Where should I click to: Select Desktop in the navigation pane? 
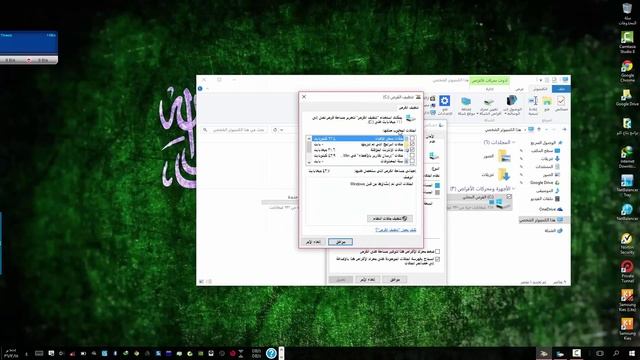pyautogui.click(x=545, y=151)
